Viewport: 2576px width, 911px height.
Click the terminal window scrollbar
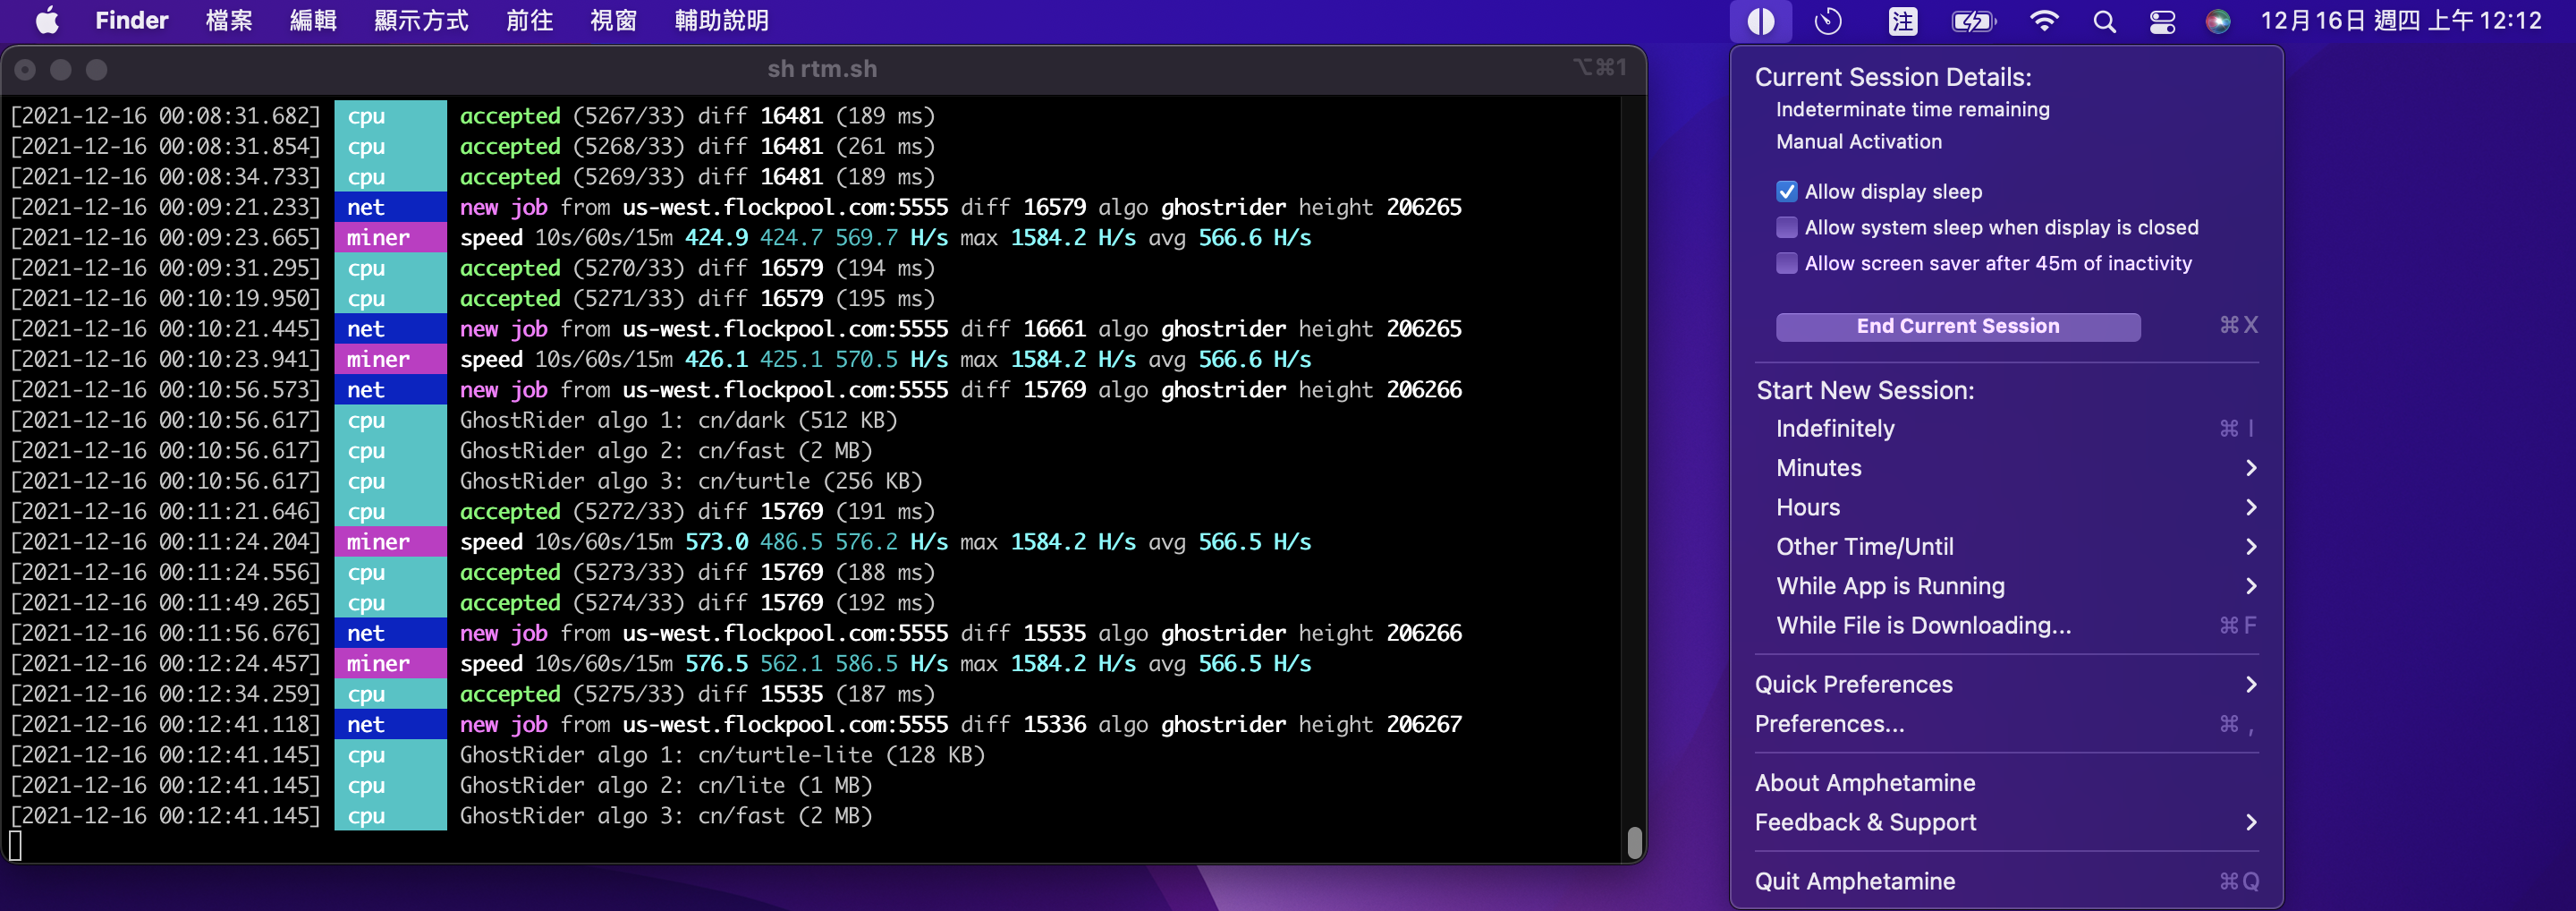coord(1634,842)
